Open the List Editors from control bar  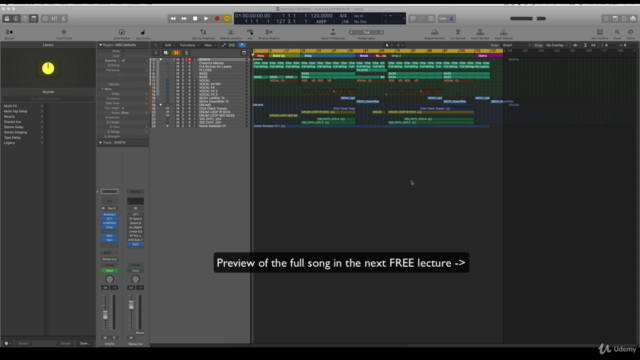[606, 18]
